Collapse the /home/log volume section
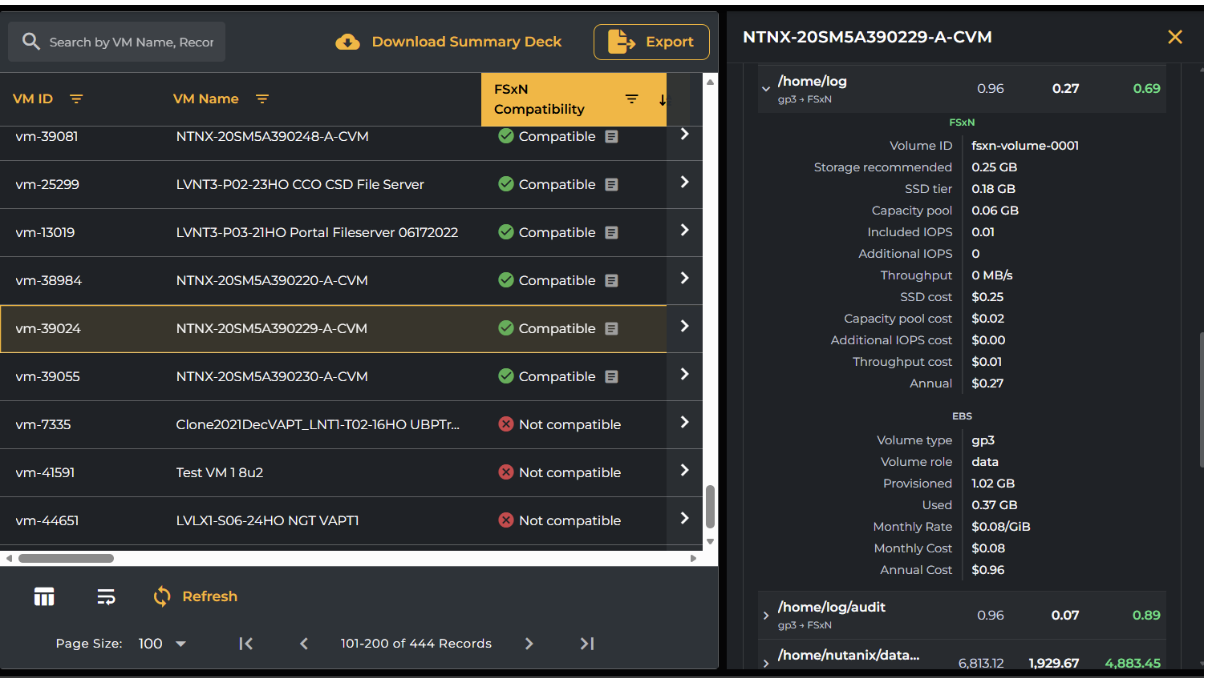The width and height of the screenshot is (1208, 678). pyautogui.click(x=766, y=89)
